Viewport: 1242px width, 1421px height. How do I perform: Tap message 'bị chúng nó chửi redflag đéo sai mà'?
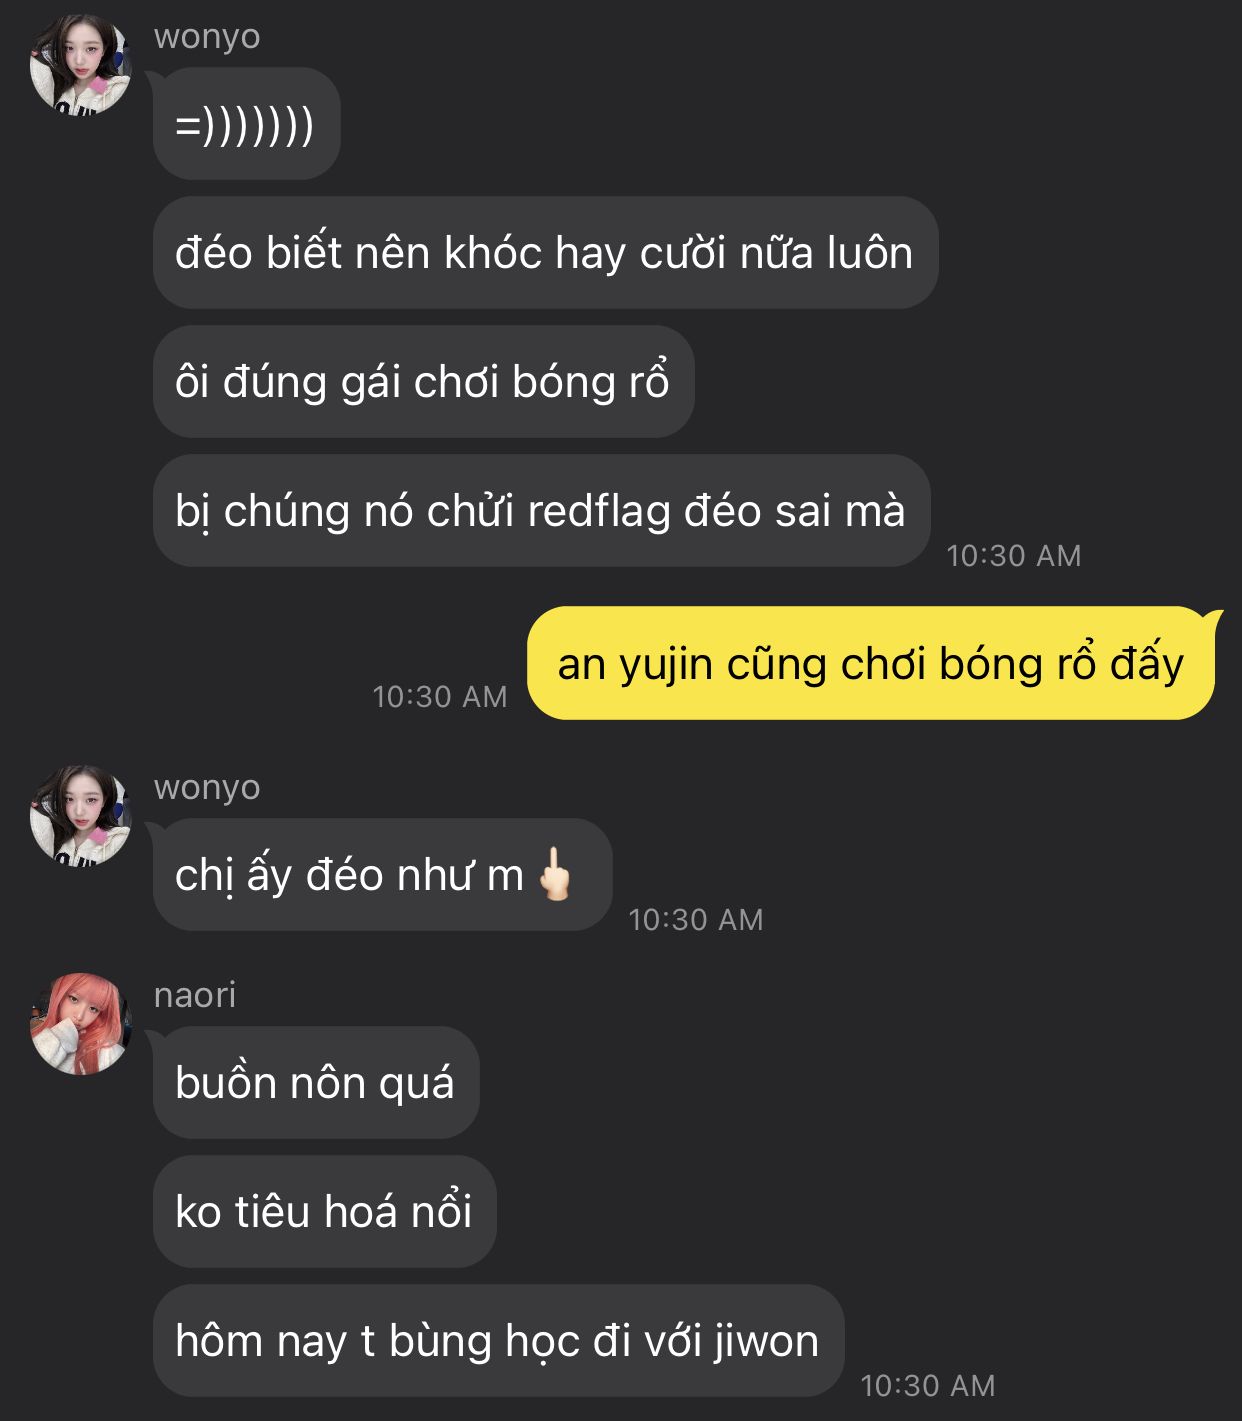tap(541, 510)
